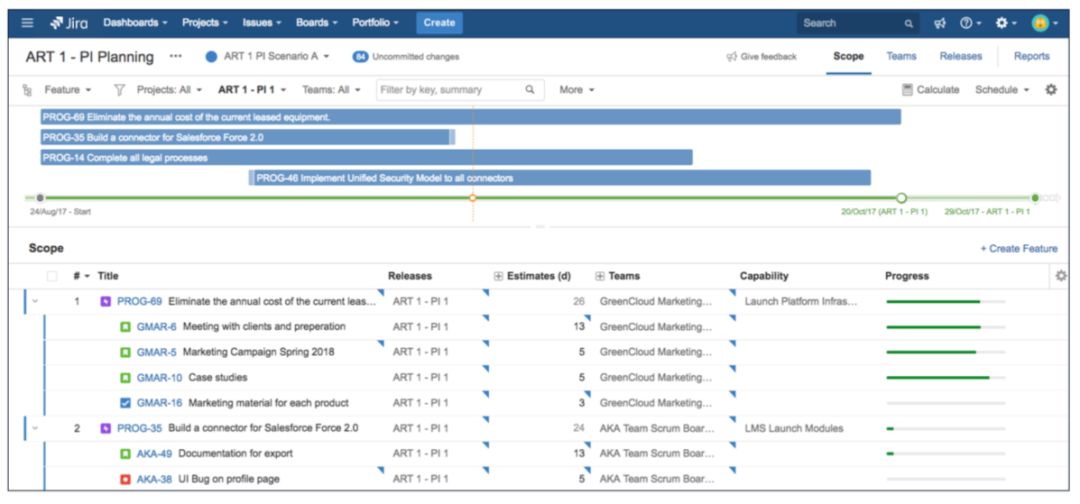Open the Dashboards menu

(135, 23)
